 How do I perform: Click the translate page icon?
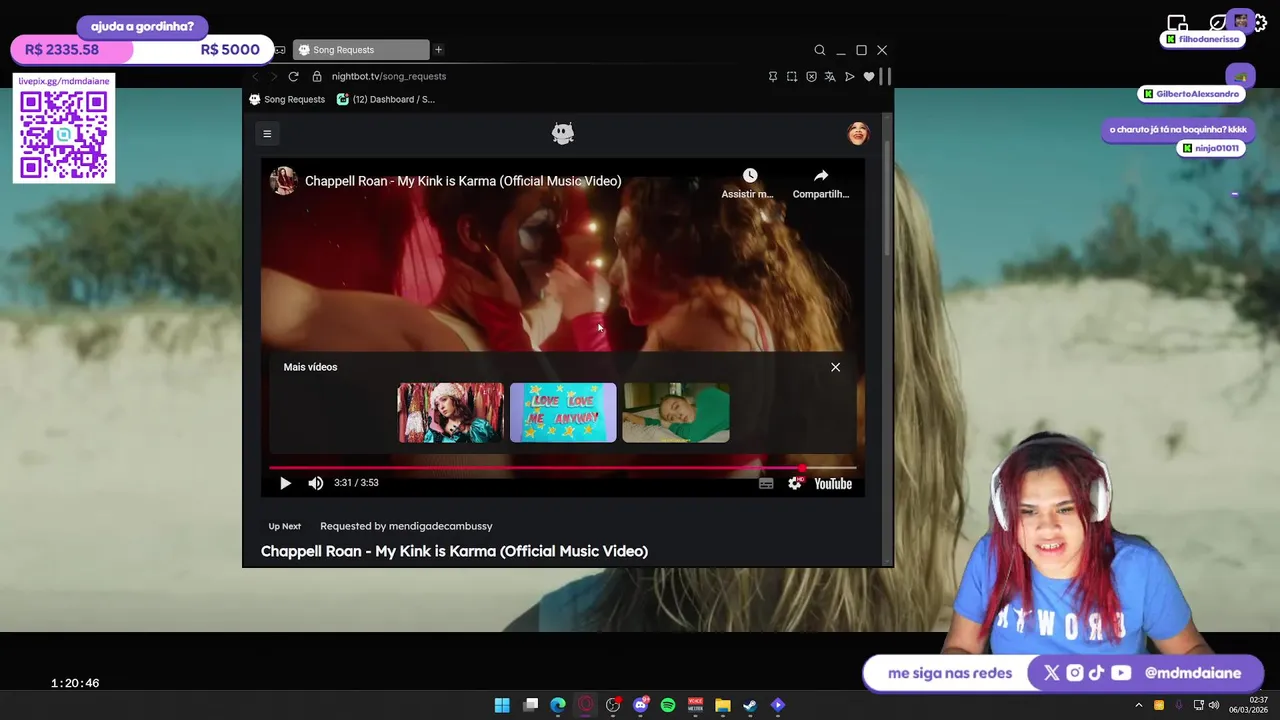tap(830, 76)
